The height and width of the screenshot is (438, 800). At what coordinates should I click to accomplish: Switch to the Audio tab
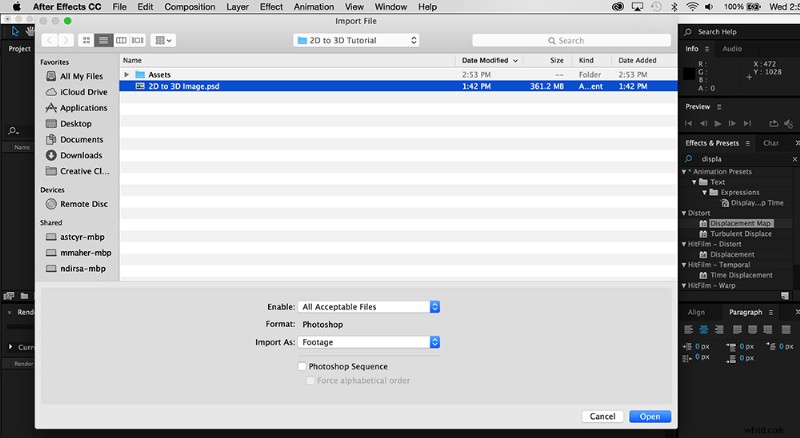pyautogui.click(x=732, y=48)
